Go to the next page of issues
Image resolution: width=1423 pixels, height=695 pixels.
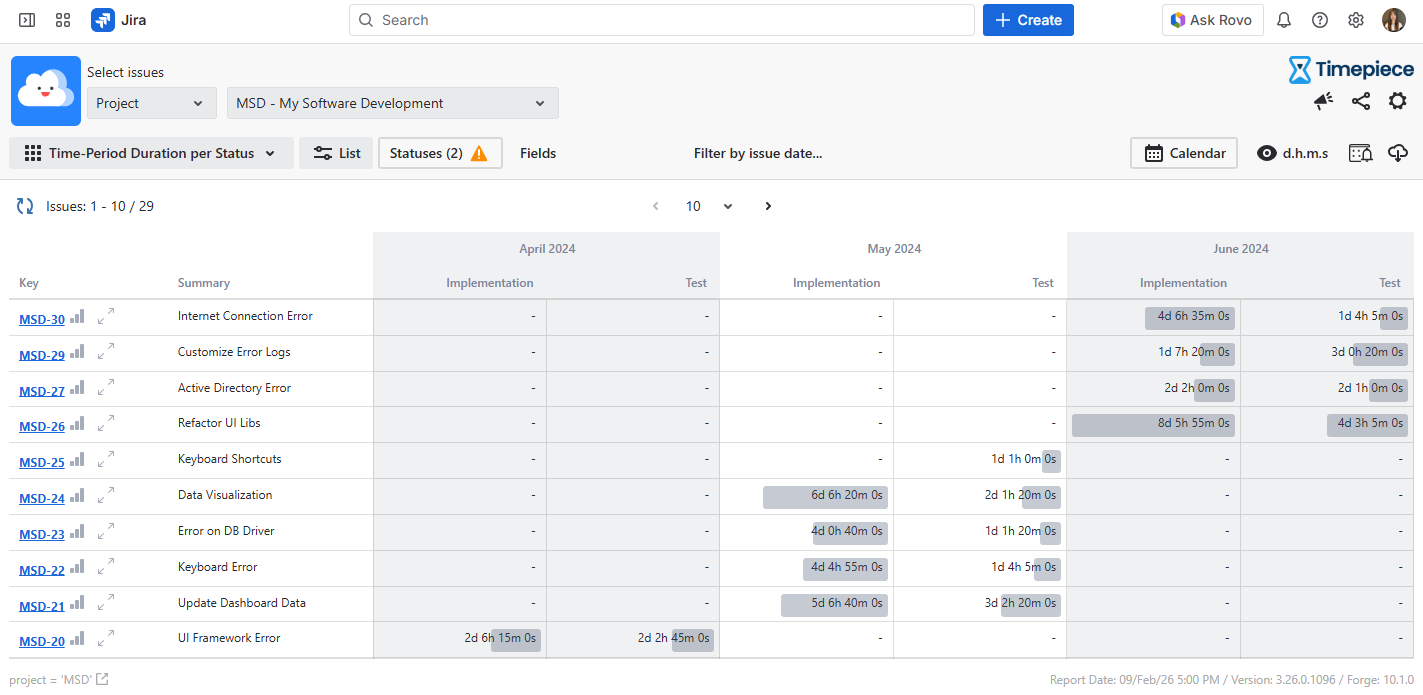coord(768,206)
